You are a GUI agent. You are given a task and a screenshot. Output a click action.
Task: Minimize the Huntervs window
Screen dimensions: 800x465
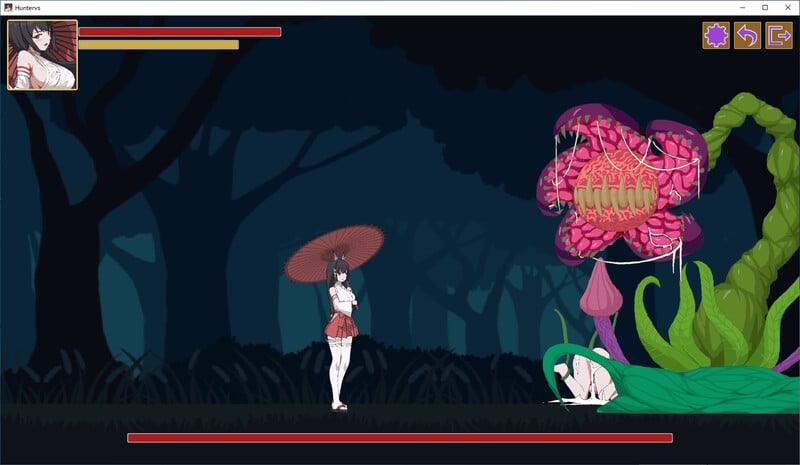742,8
